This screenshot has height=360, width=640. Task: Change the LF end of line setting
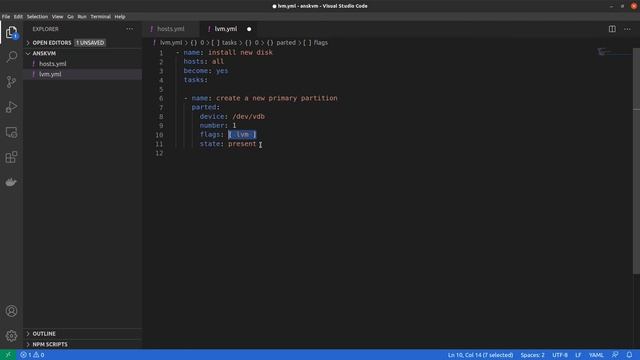pos(578,355)
